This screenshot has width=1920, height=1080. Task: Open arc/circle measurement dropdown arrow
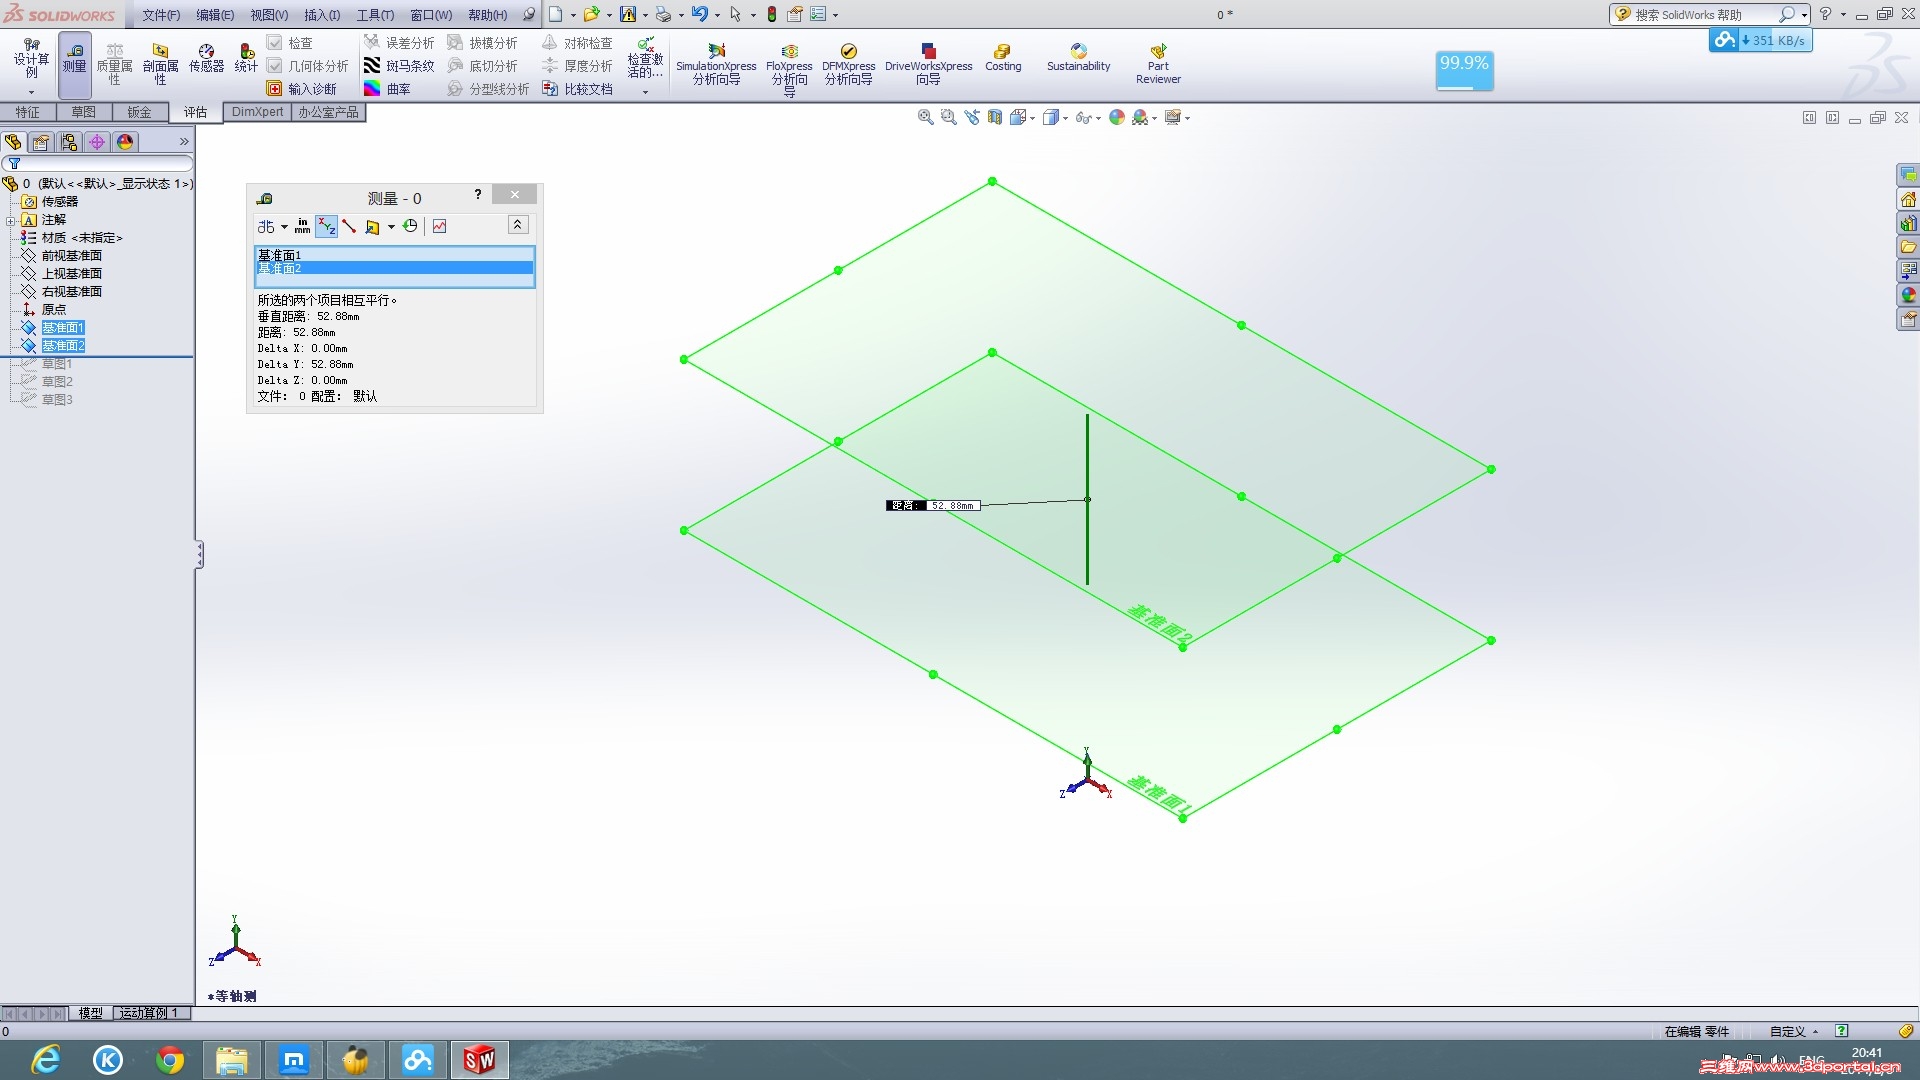point(284,227)
